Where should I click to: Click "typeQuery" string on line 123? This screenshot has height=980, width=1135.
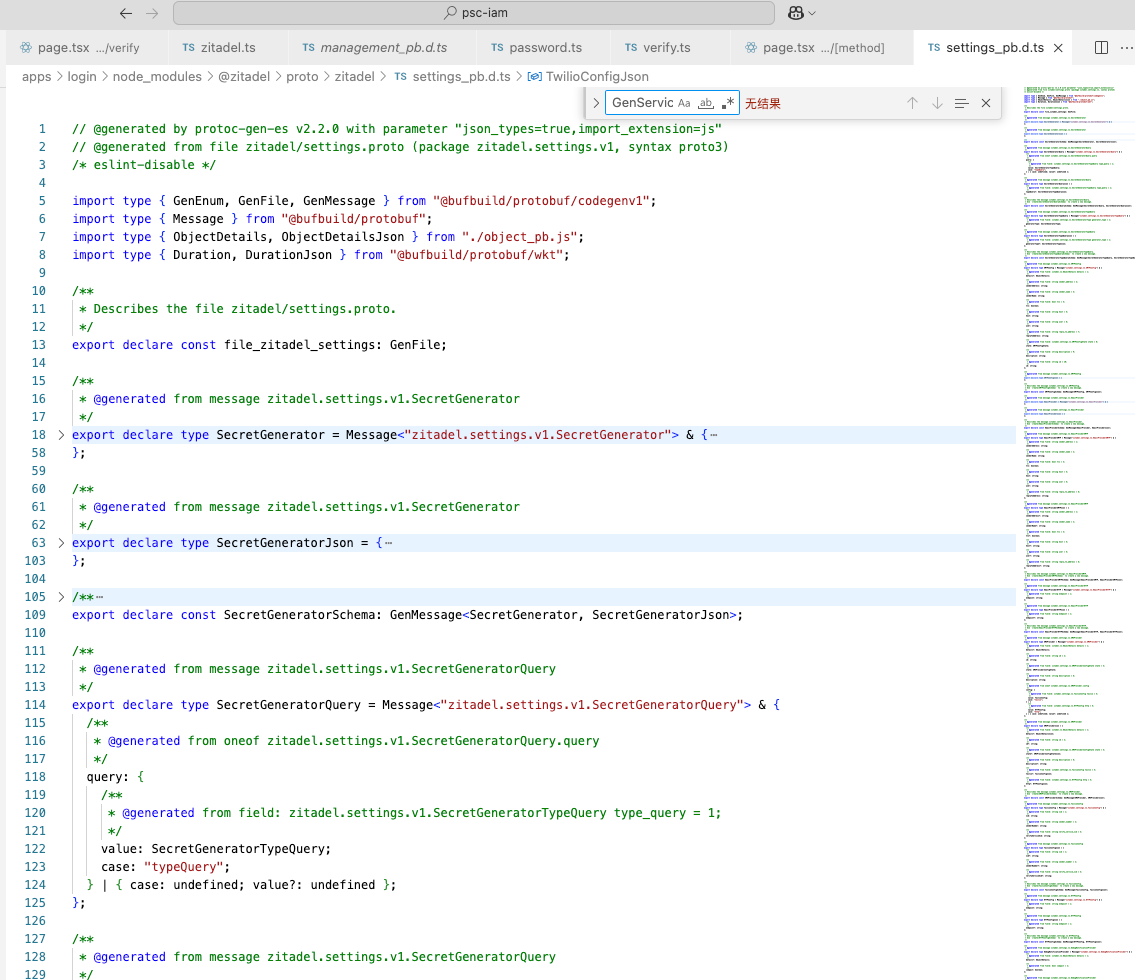pyautogui.click(x=183, y=867)
